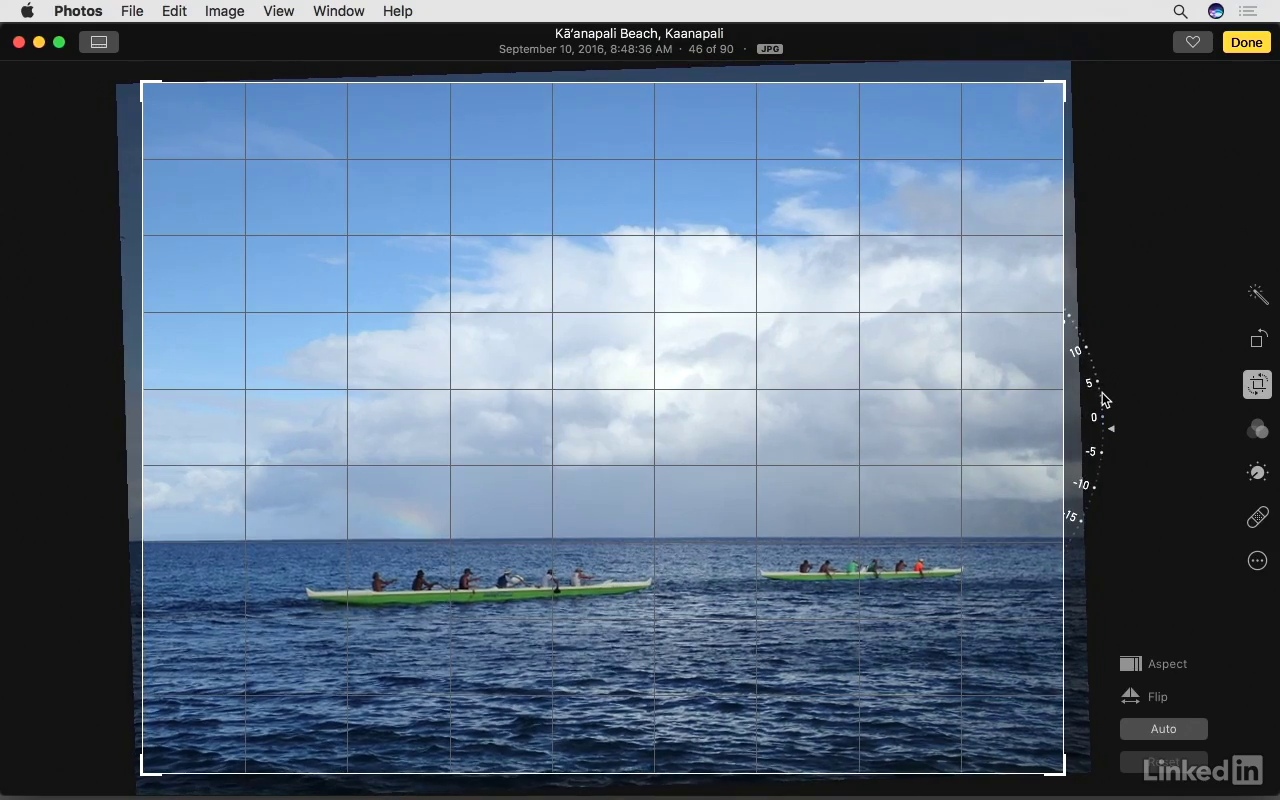
Task: Click the green fullscreen window button
Action: [59, 42]
